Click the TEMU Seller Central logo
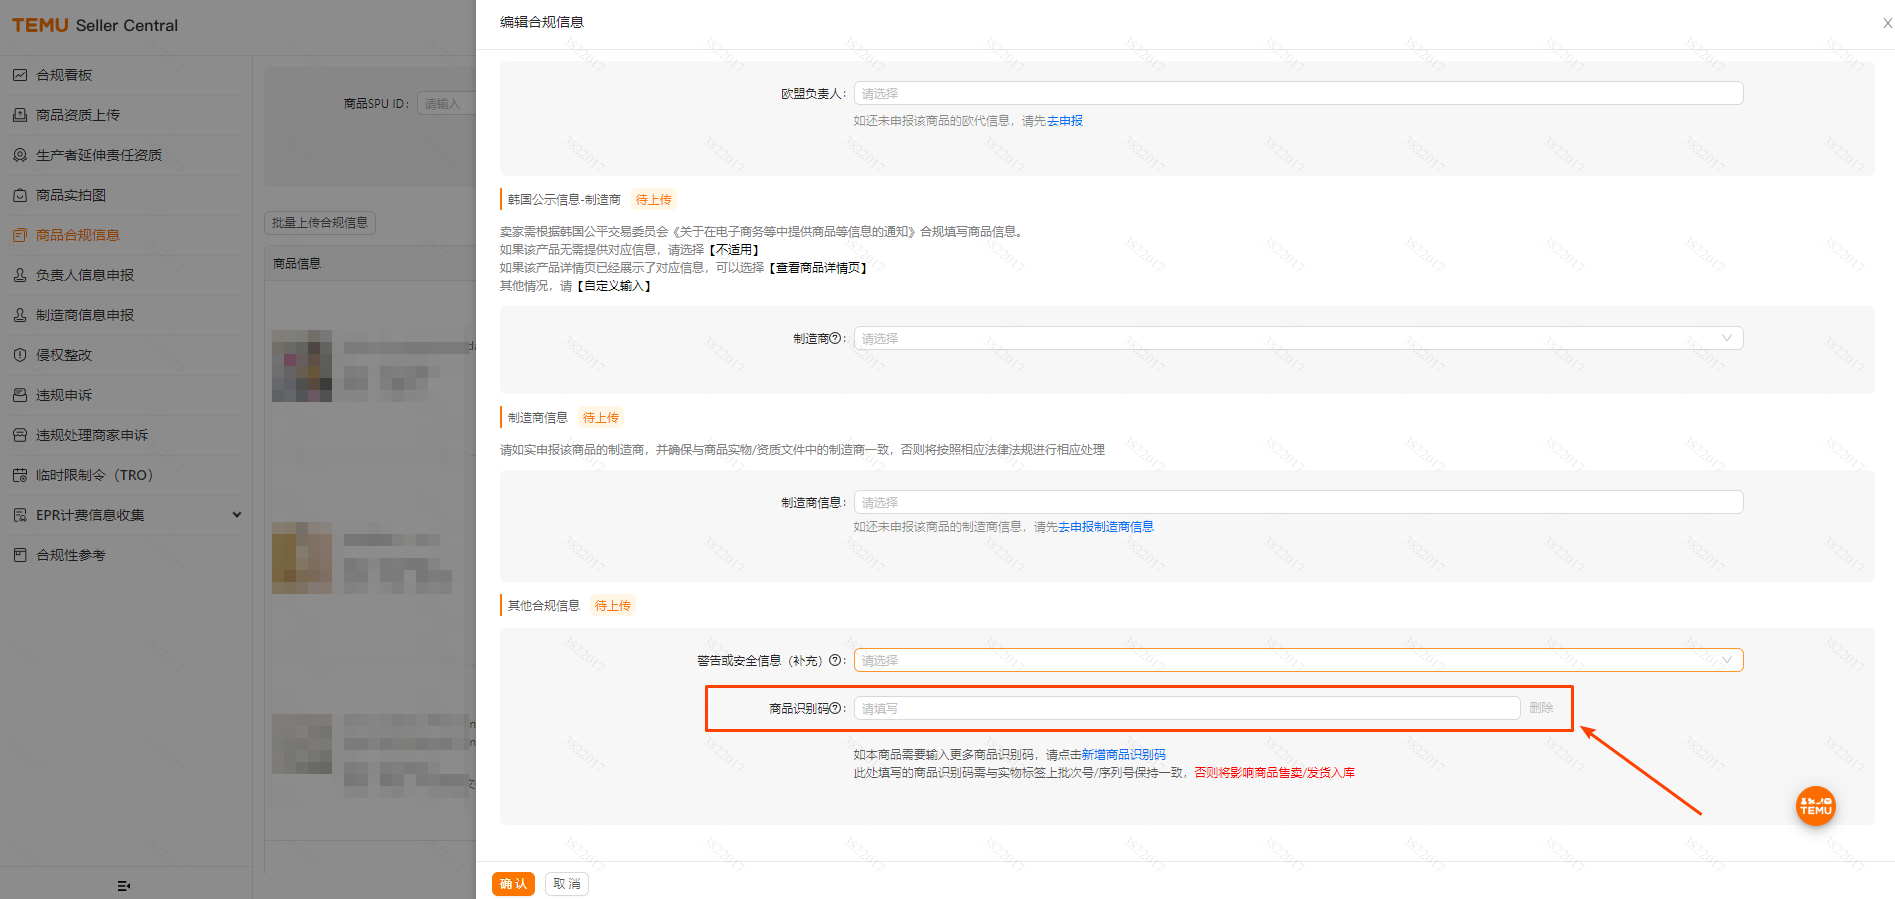1895x899 pixels. pos(95,25)
